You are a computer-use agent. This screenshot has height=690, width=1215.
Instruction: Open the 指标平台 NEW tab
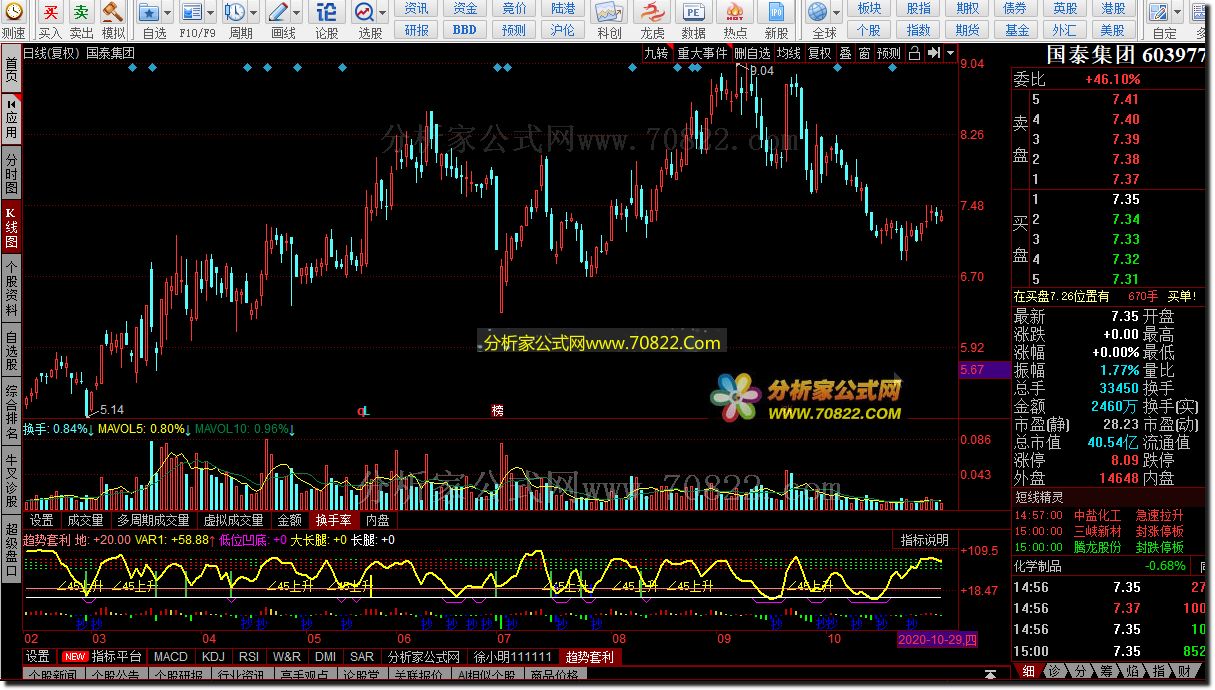(101, 657)
